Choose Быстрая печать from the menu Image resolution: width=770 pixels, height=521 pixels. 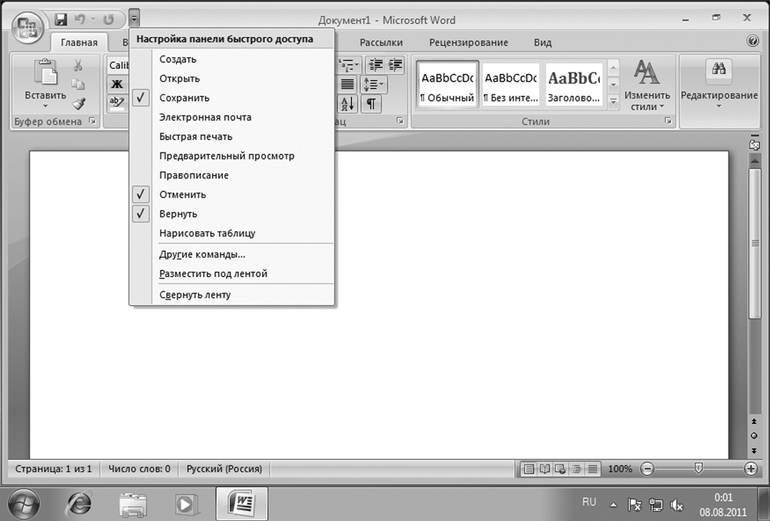196,137
